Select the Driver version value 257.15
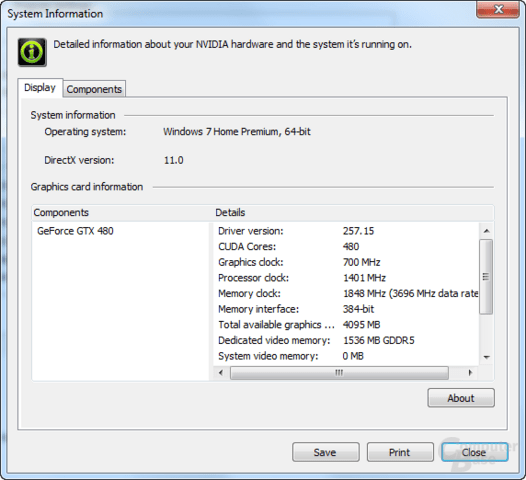 358,231
